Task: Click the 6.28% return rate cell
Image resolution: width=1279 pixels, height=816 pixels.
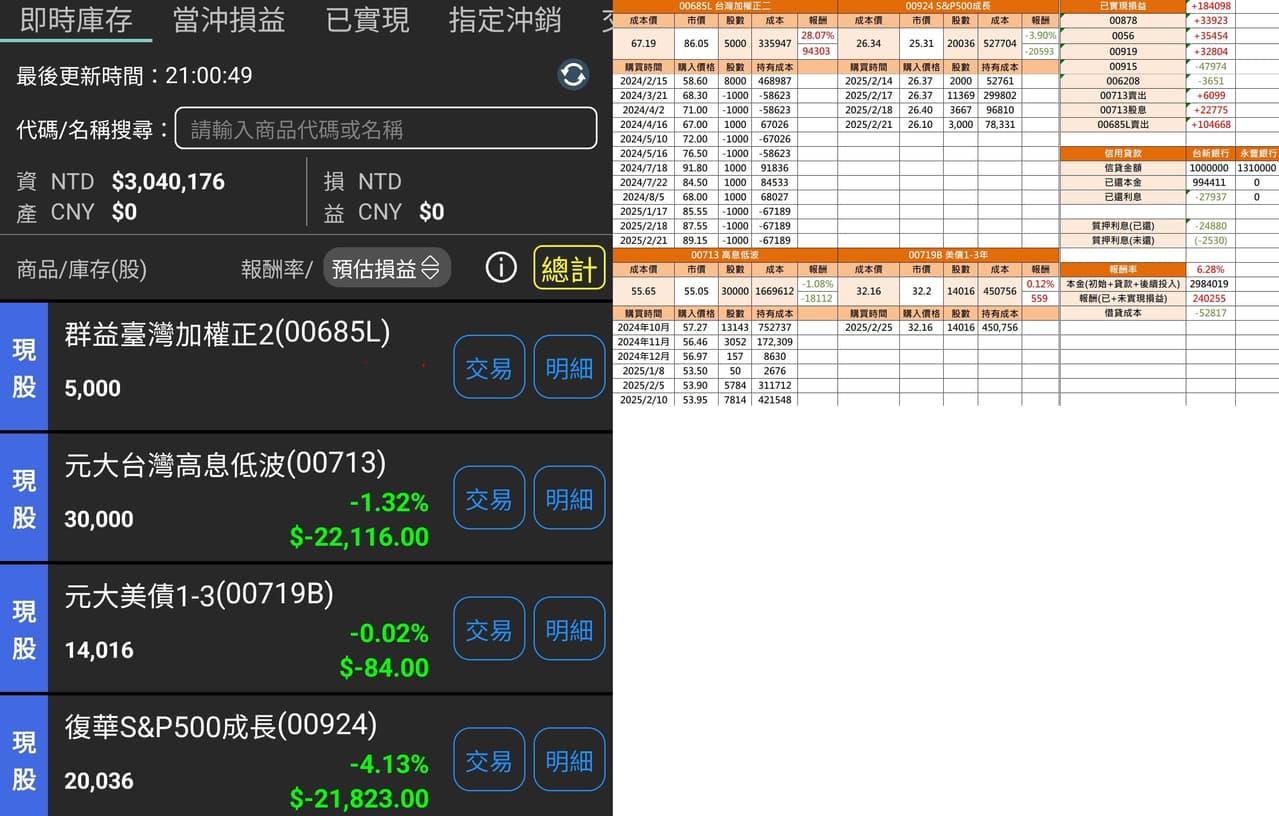Action: tap(1211, 270)
